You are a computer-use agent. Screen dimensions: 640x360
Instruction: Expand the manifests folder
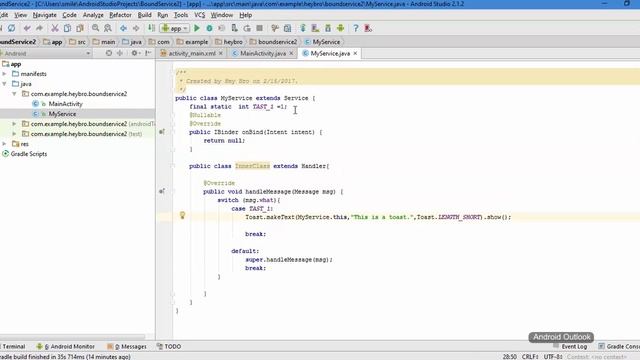tap(4, 74)
